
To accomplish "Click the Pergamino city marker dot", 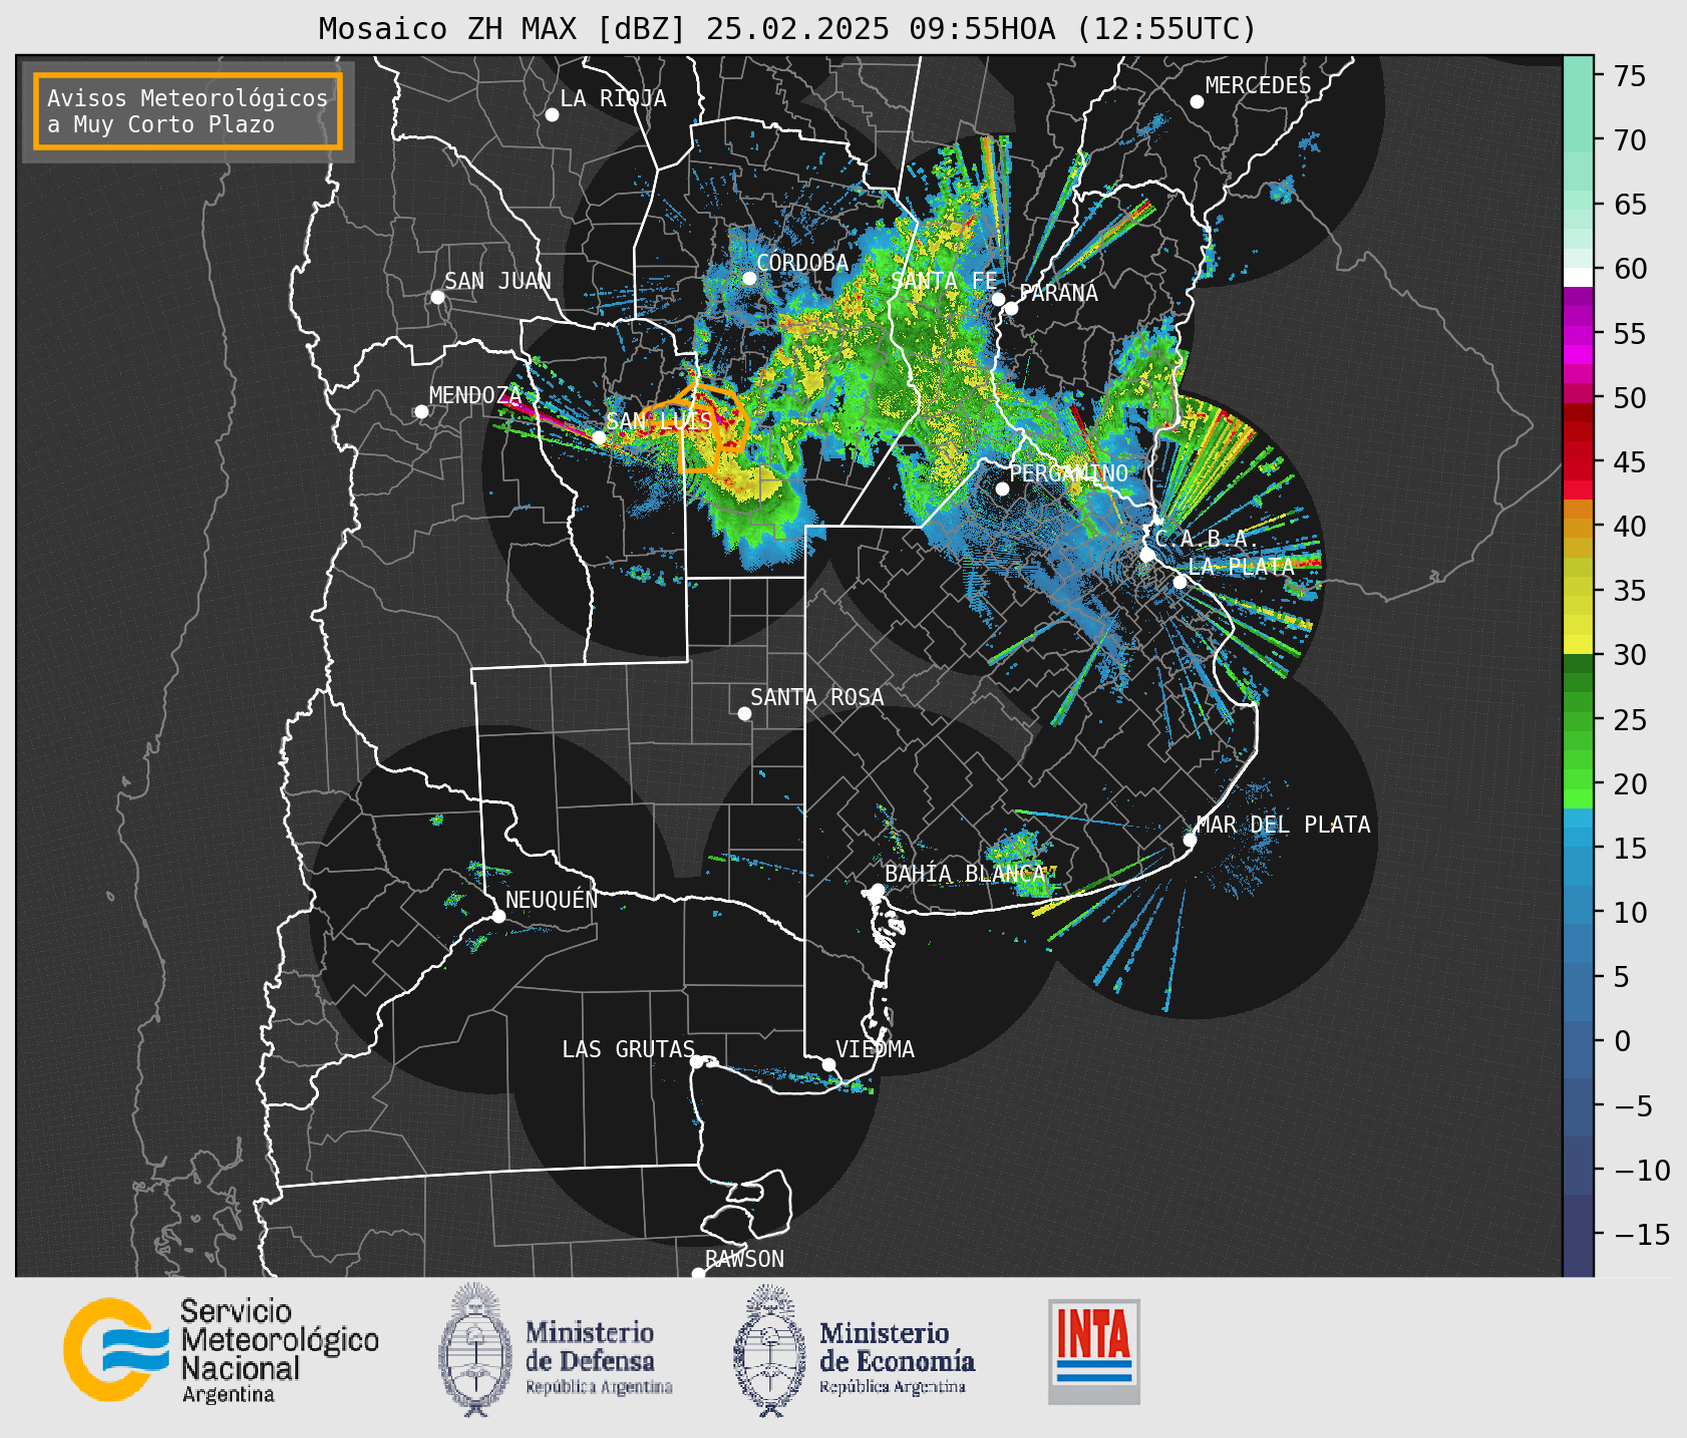I will tap(1002, 489).
